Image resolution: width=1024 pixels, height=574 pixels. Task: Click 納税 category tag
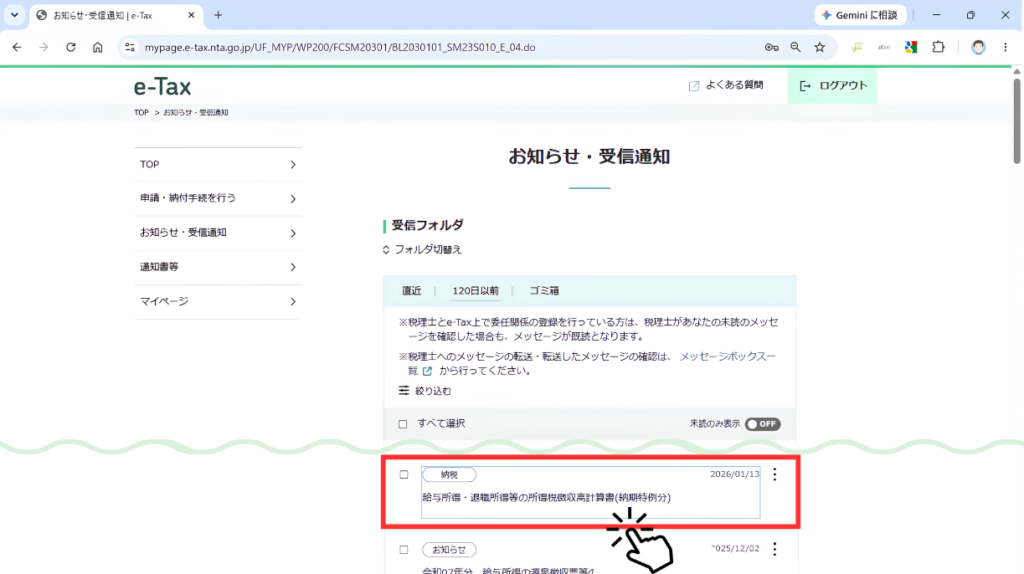pyautogui.click(x=449, y=475)
